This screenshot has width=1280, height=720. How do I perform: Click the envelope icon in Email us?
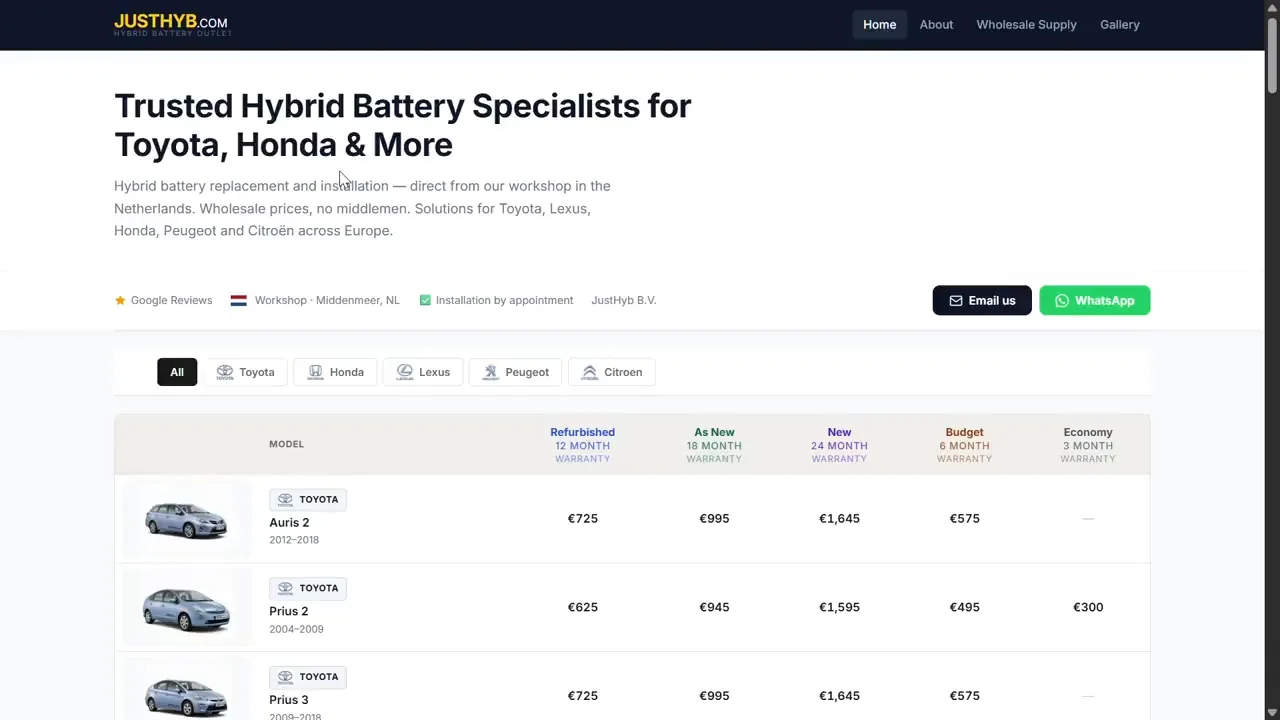[956, 300]
